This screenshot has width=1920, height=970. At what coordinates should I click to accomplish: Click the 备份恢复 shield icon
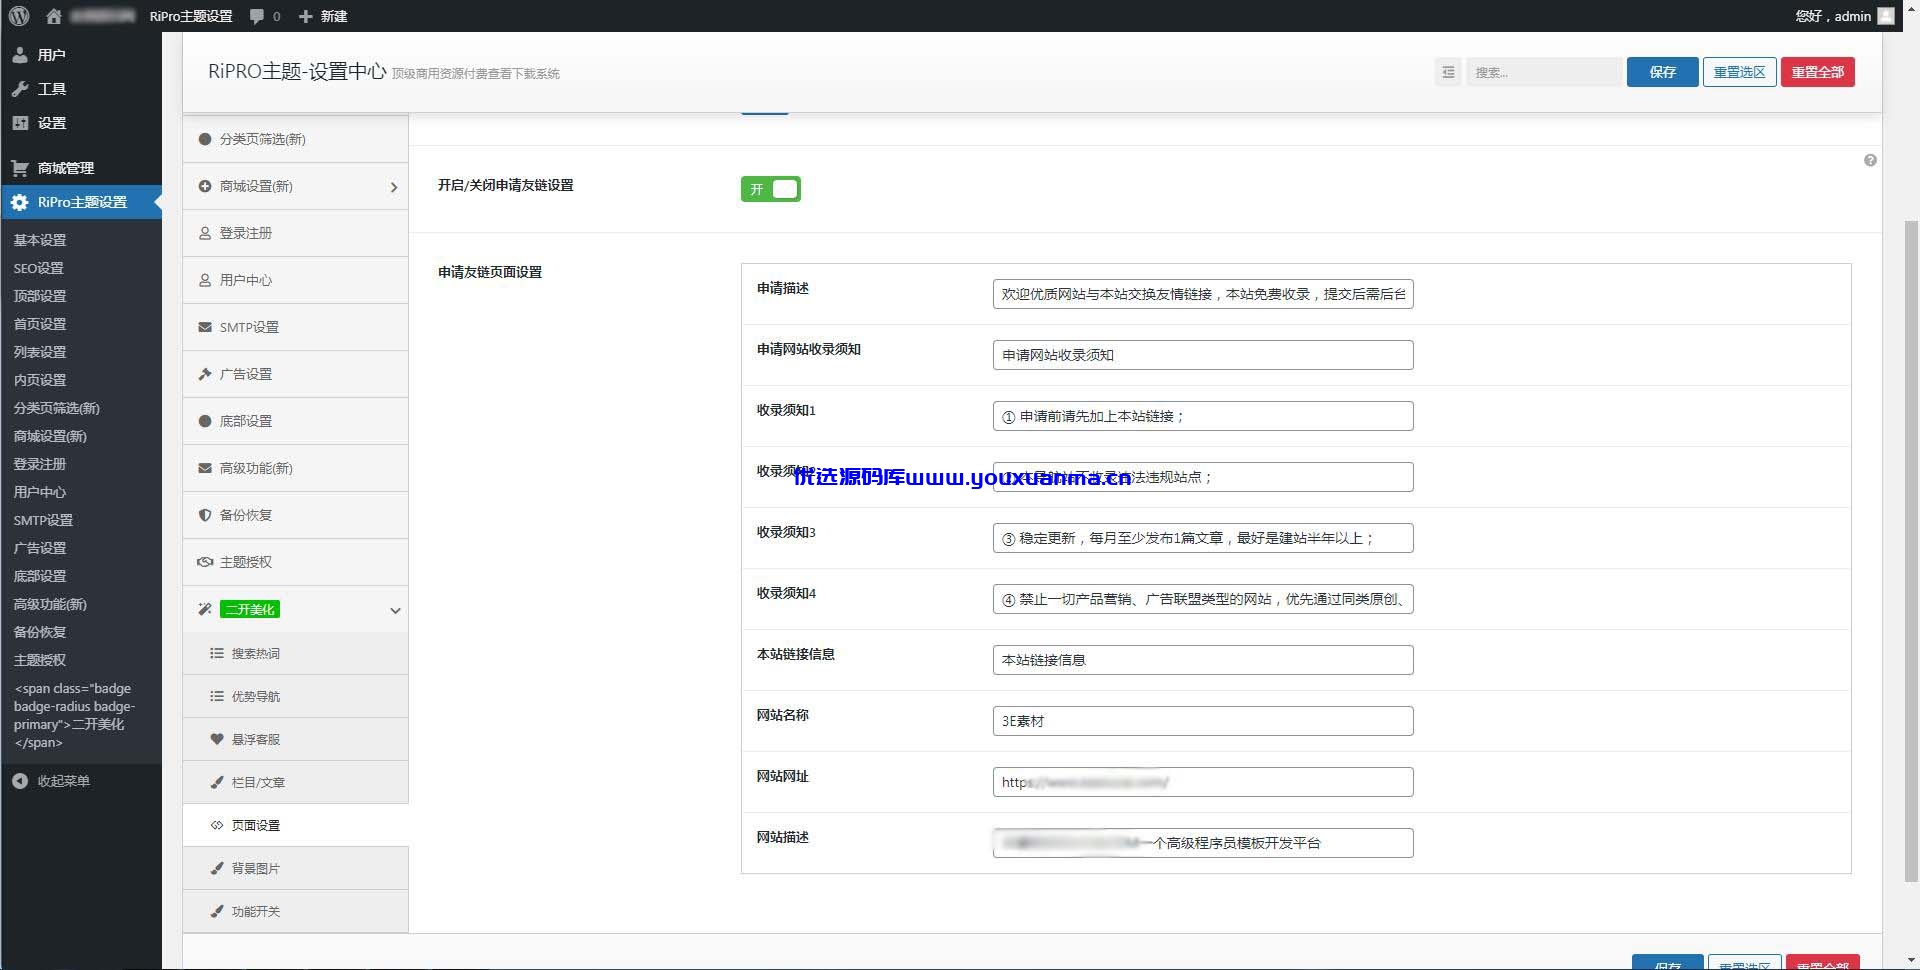(205, 515)
